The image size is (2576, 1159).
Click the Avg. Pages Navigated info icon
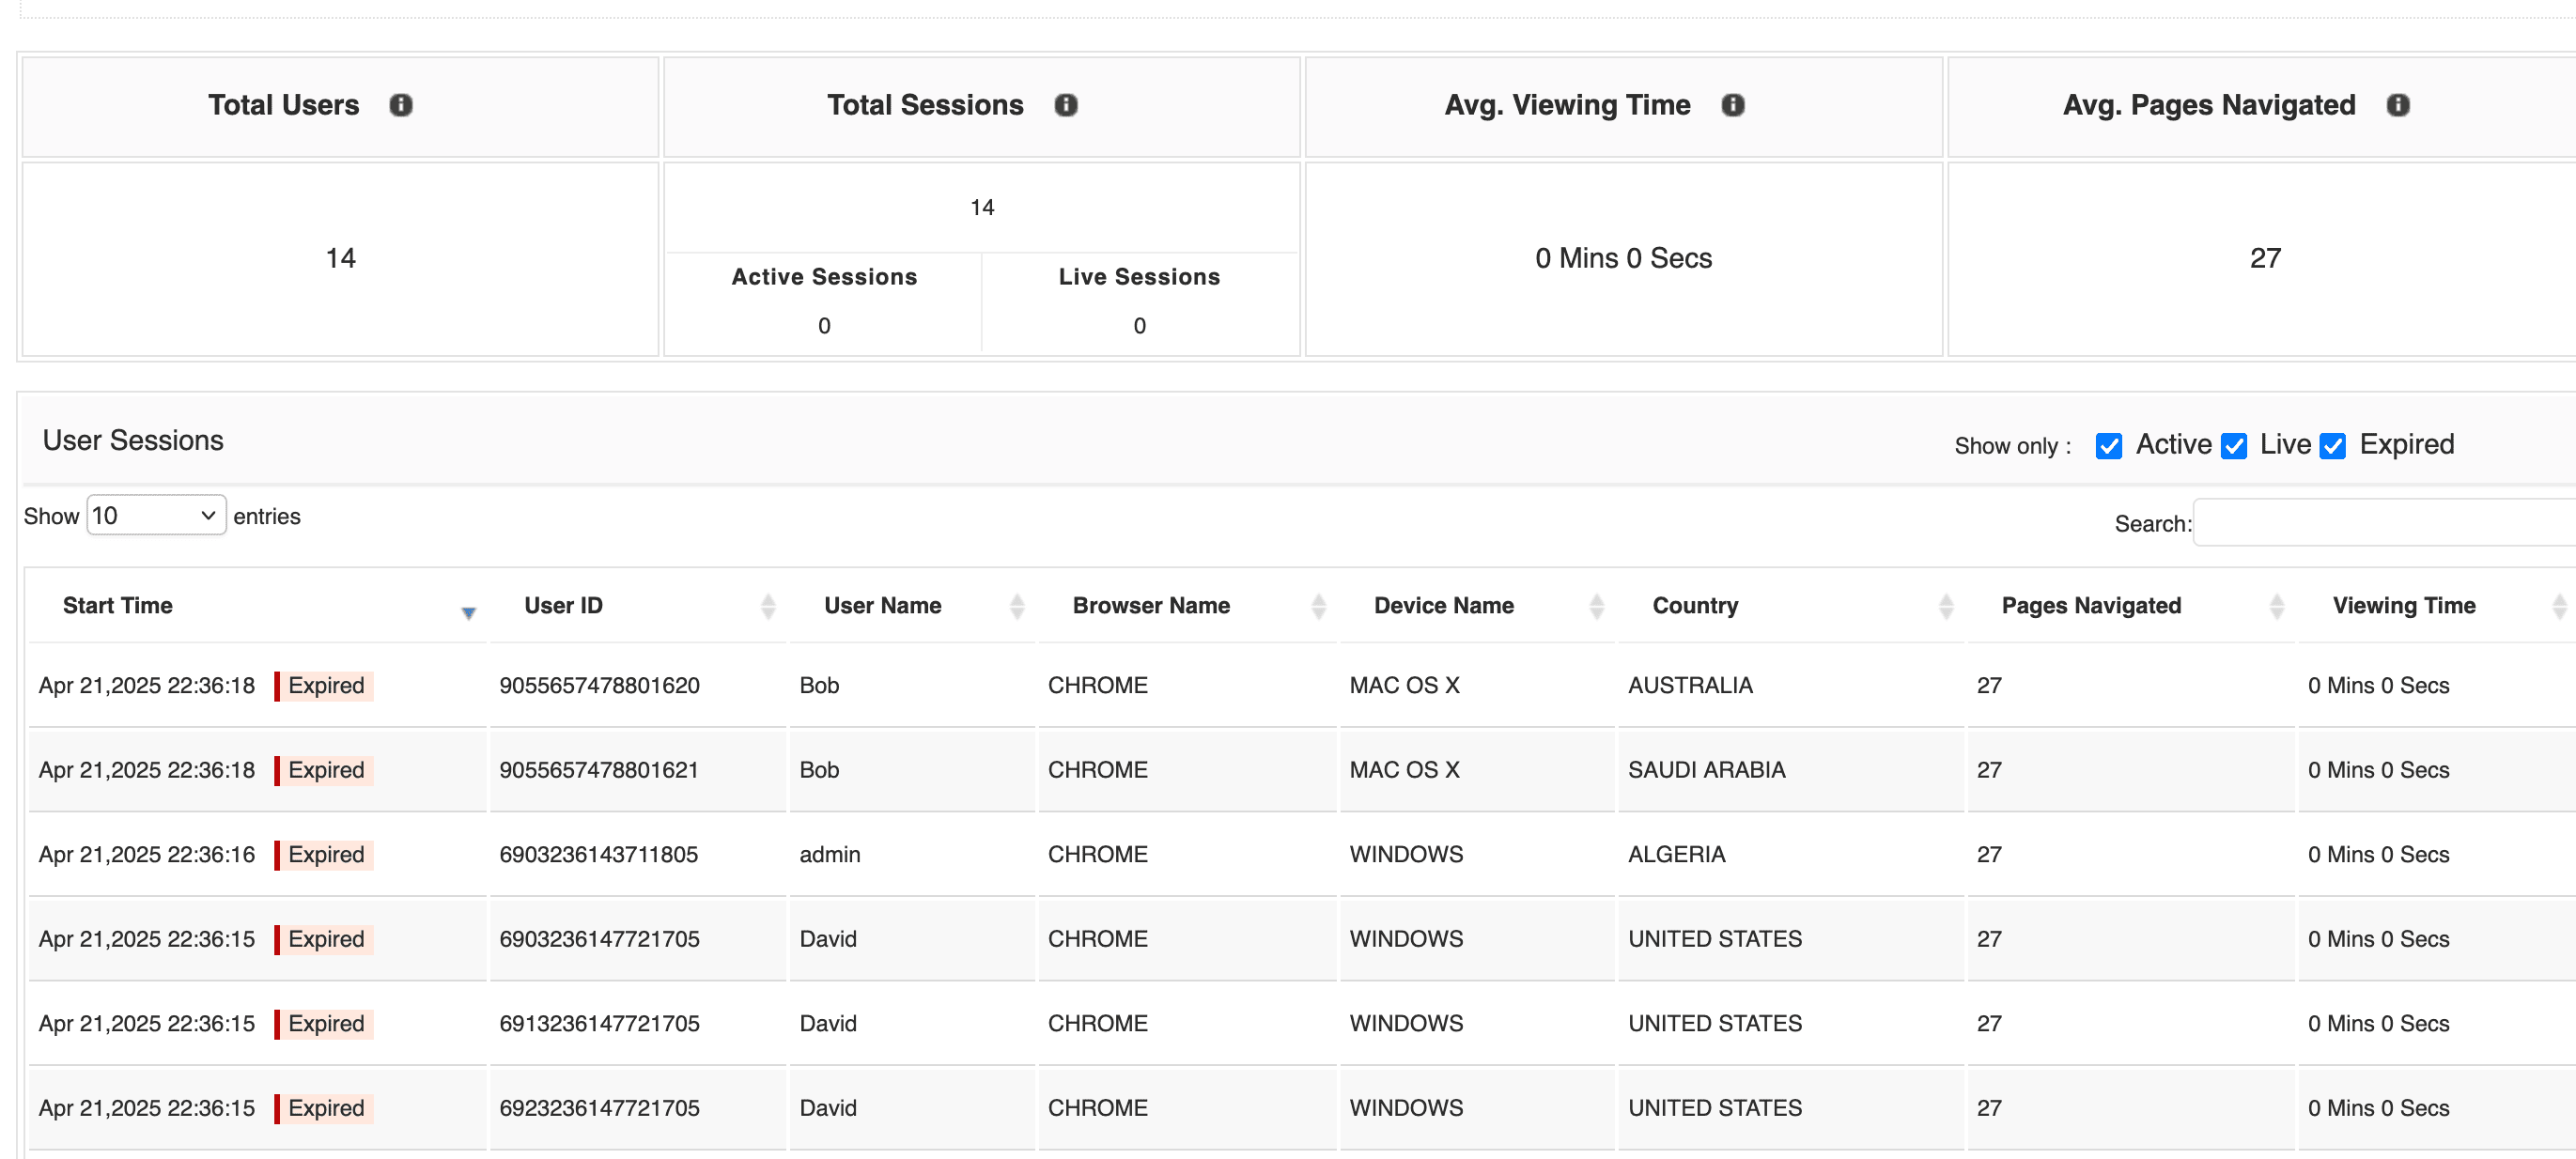(x=2397, y=105)
